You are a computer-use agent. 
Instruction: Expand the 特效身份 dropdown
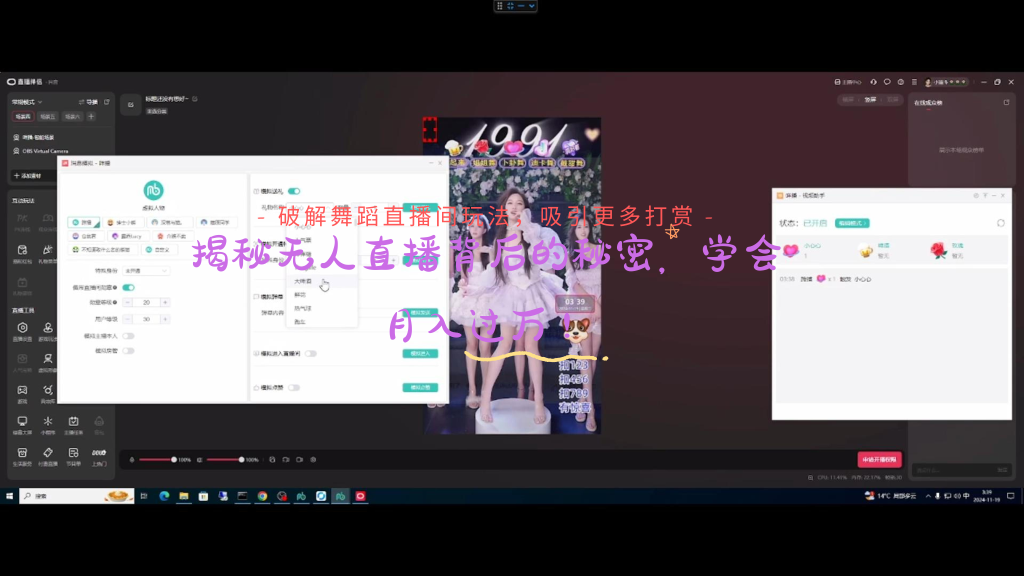coord(146,271)
